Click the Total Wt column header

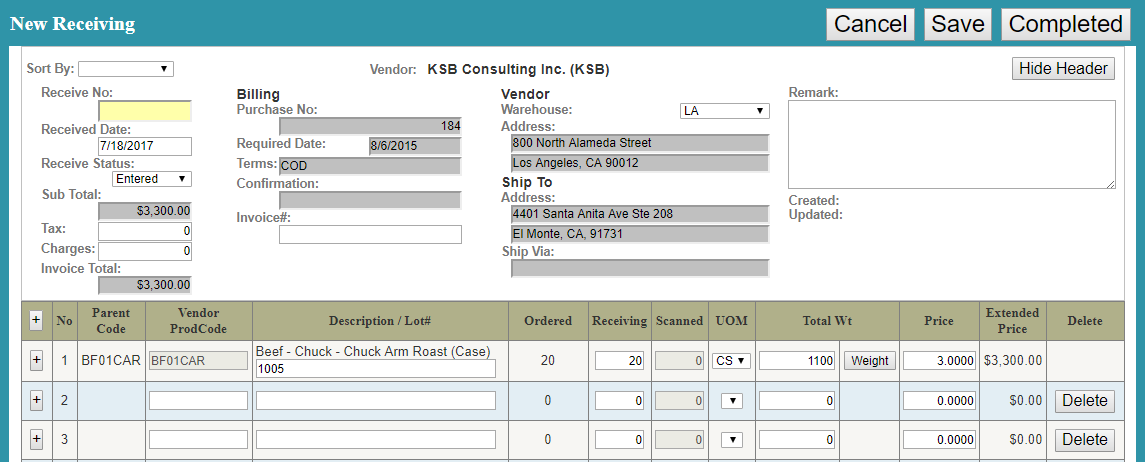[828, 321]
